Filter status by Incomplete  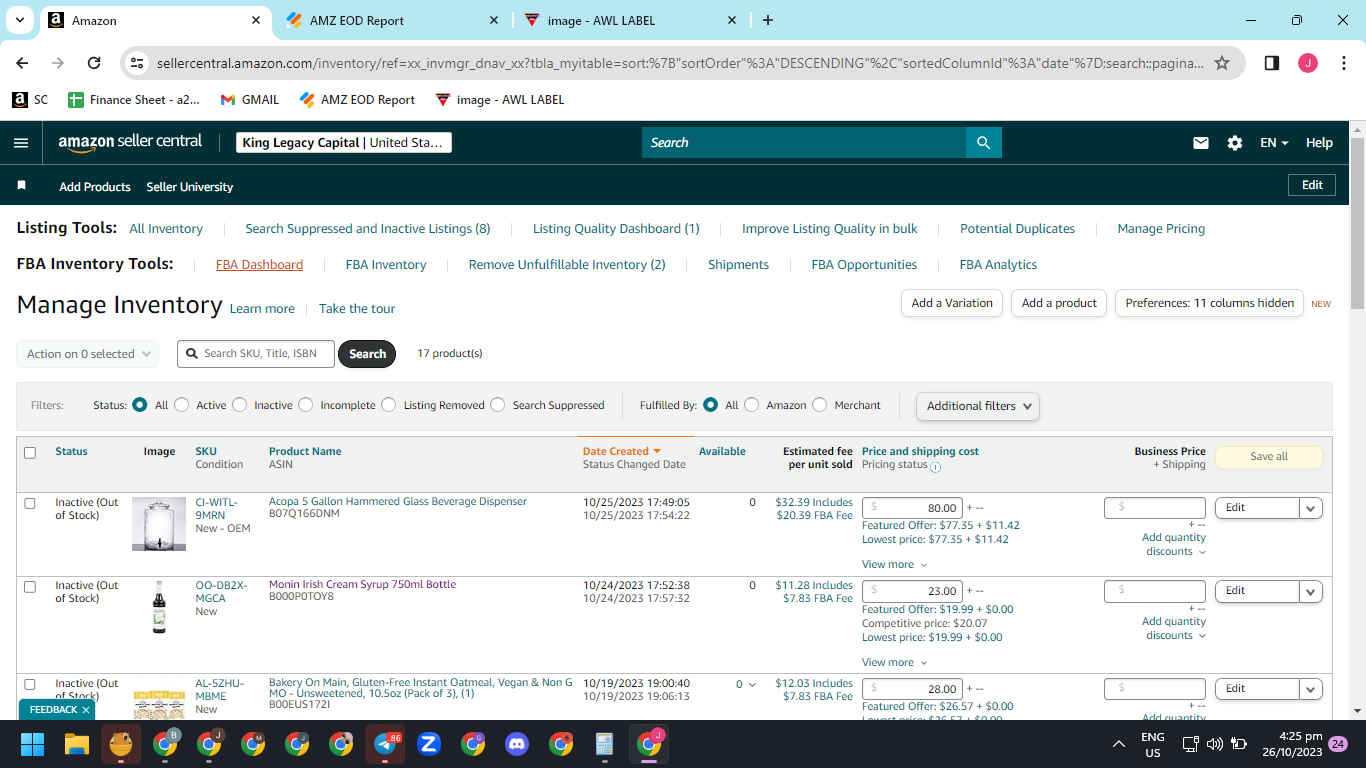tap(306, 405)
